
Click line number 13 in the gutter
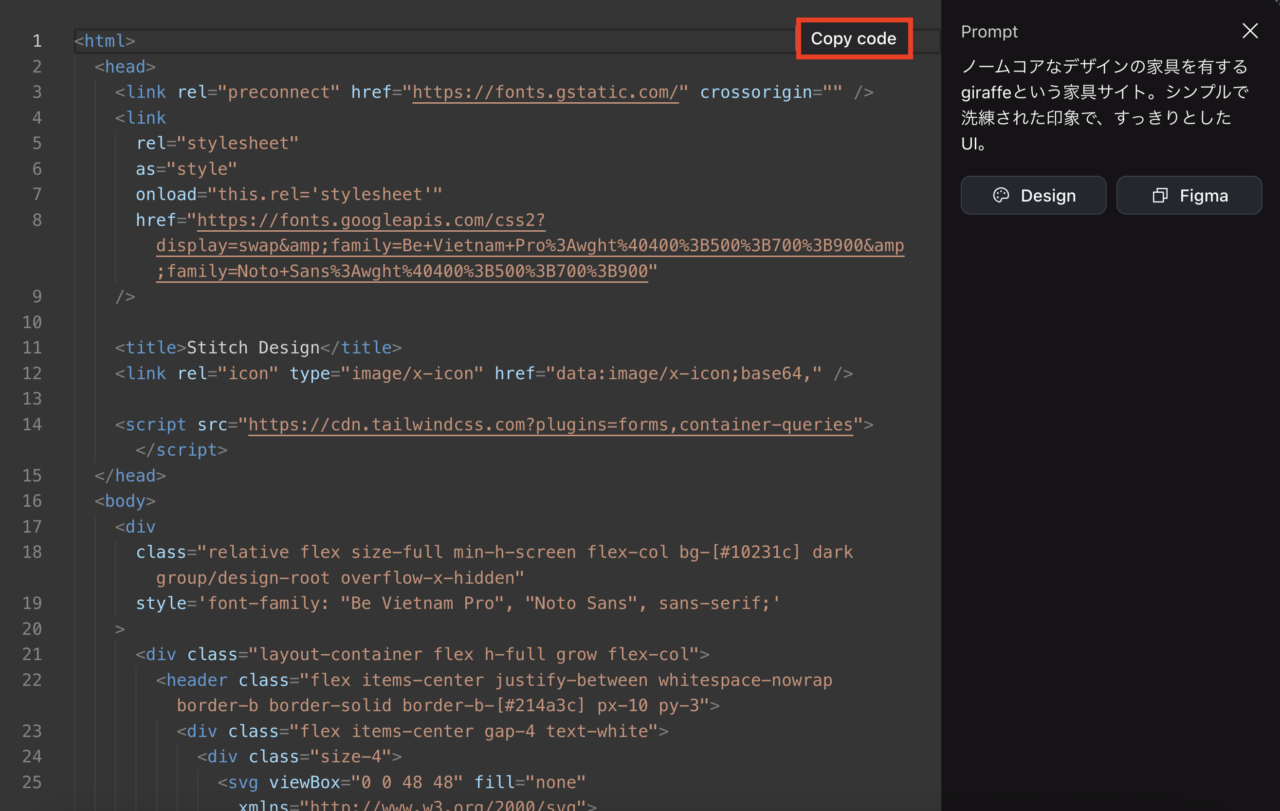[32, 399]
